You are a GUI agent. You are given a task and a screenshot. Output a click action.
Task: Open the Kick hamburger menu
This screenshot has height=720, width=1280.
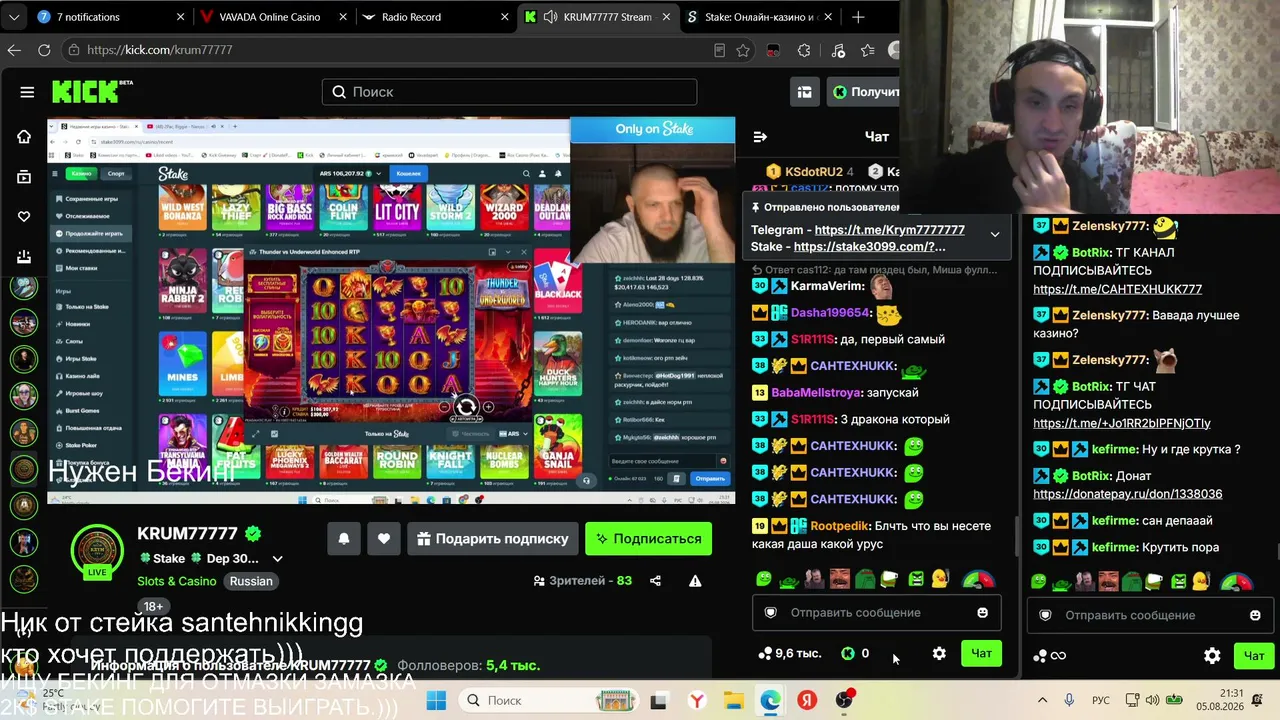point(27,92)
